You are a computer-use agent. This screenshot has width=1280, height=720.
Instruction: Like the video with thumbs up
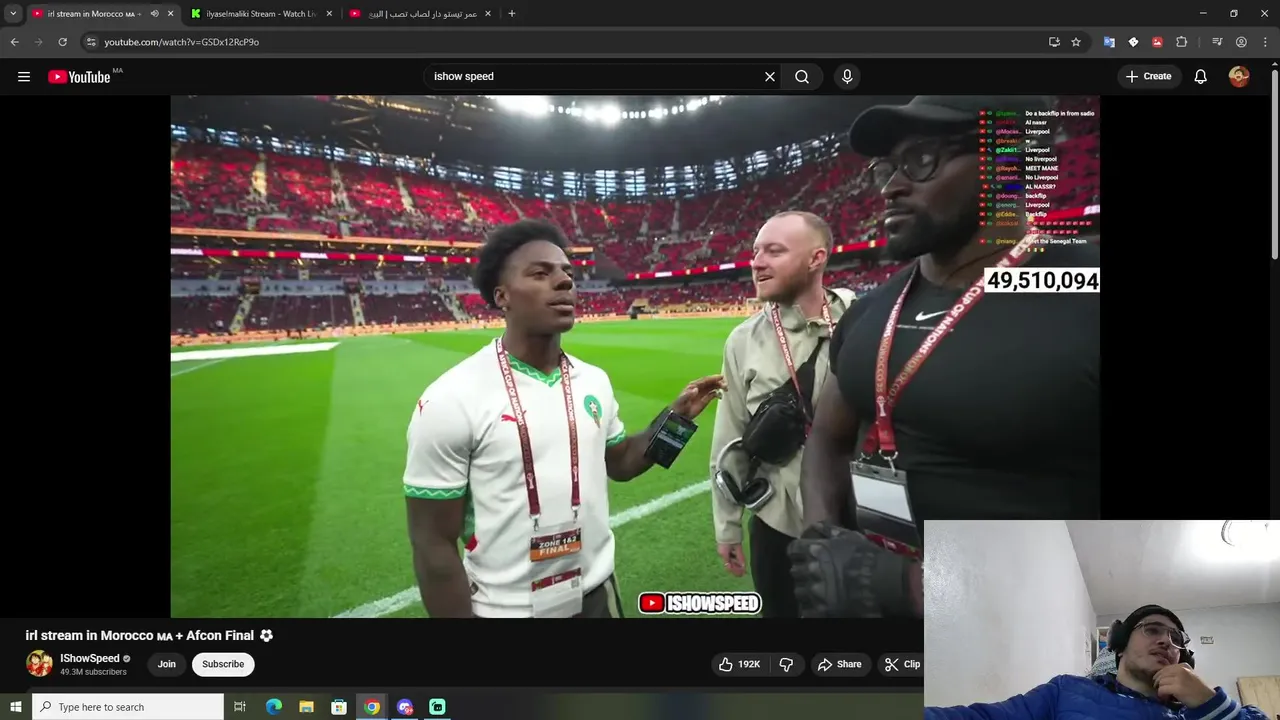coord(739,664)
